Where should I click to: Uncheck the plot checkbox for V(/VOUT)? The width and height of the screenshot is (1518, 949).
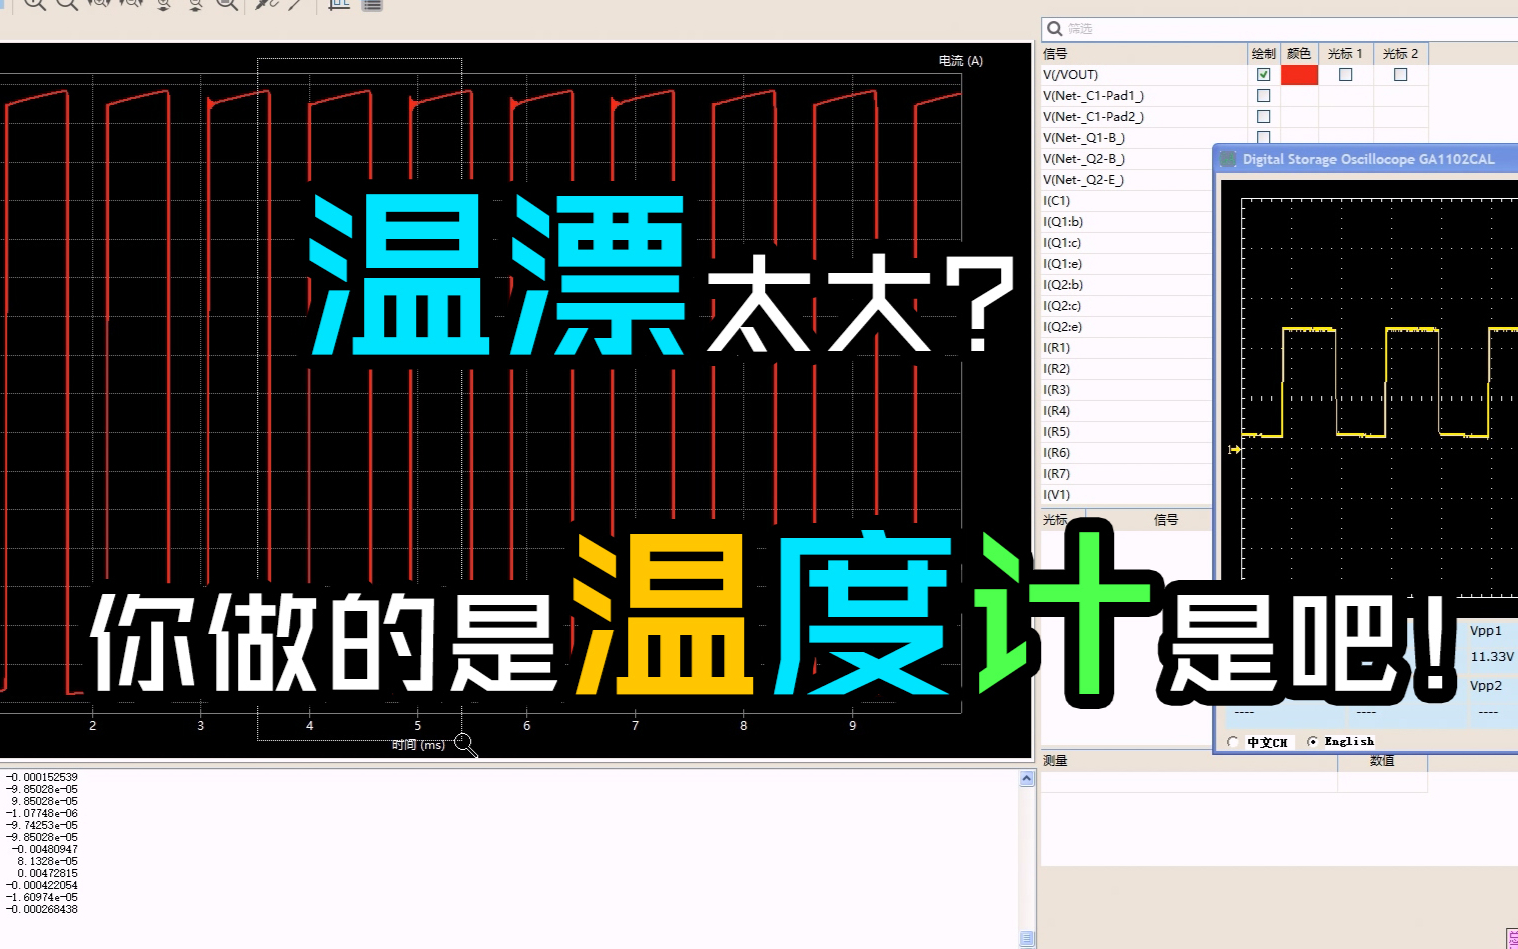1263,75
